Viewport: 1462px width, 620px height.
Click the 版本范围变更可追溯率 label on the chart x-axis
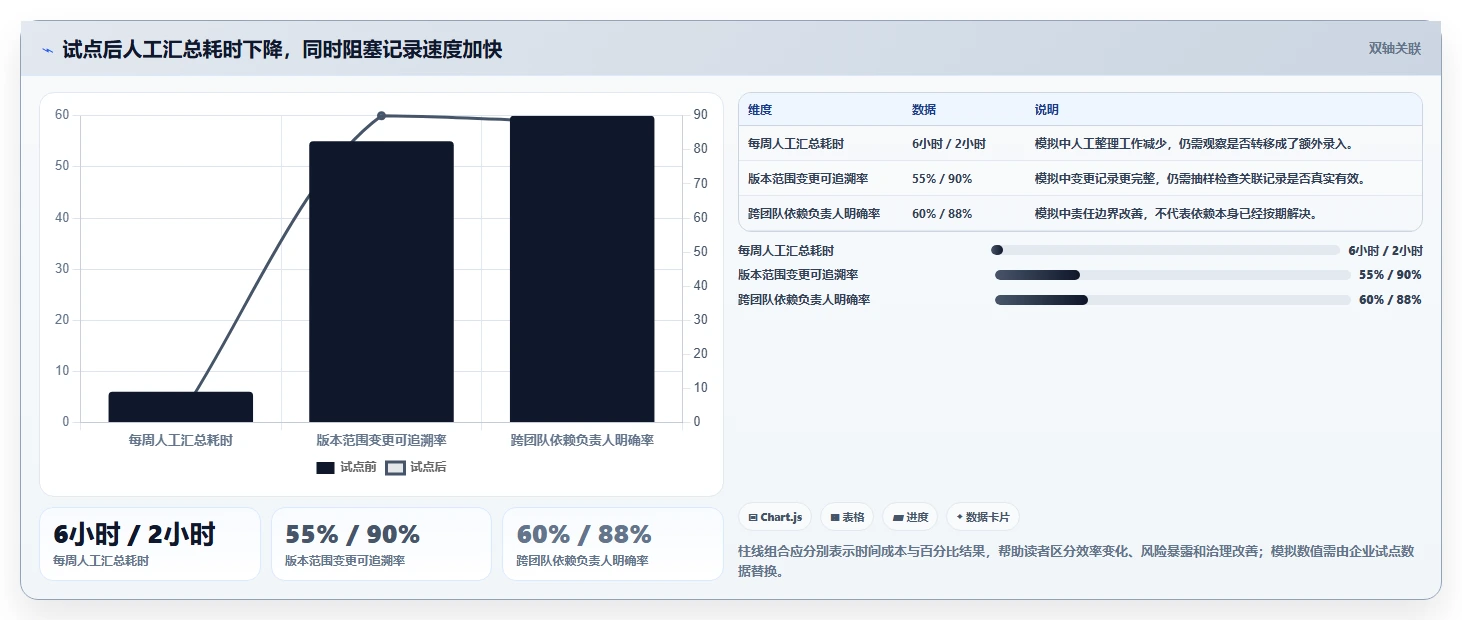click(x=381, y=440)
